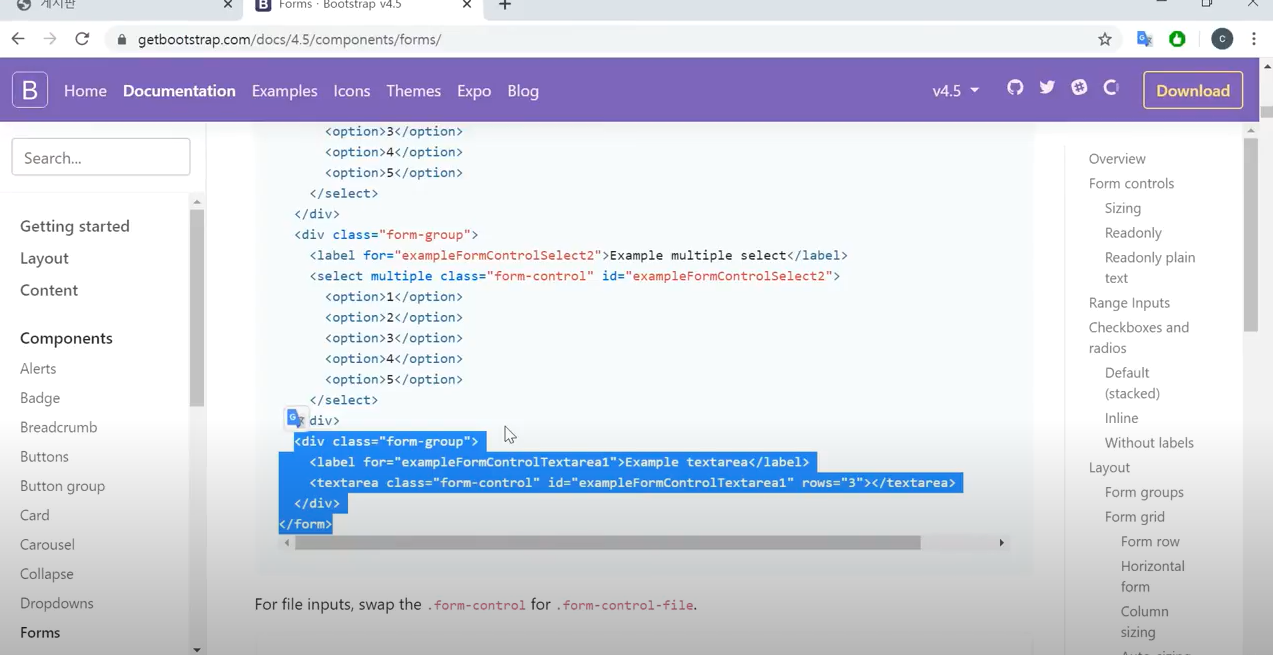This screenshot has height=655, width=1273.
Task: Collapse the Components sidebar section
Action: point(66,338)
